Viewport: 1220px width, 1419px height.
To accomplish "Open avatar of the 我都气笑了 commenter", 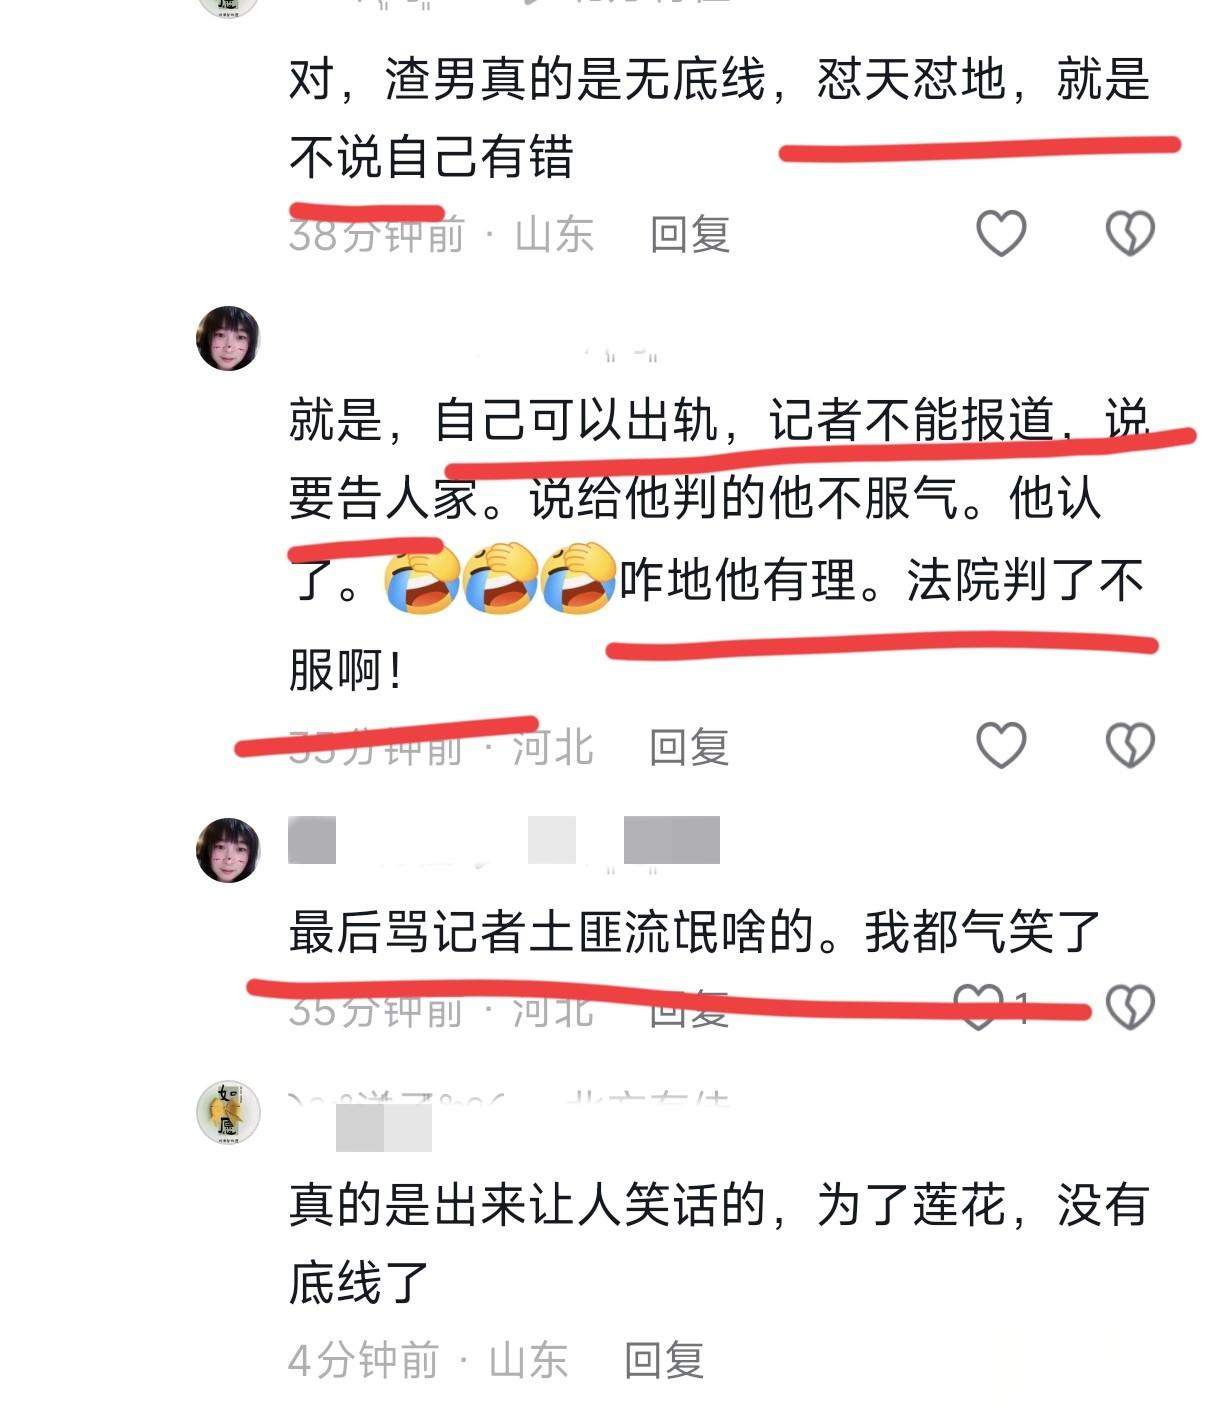I will tap(228, 850).
